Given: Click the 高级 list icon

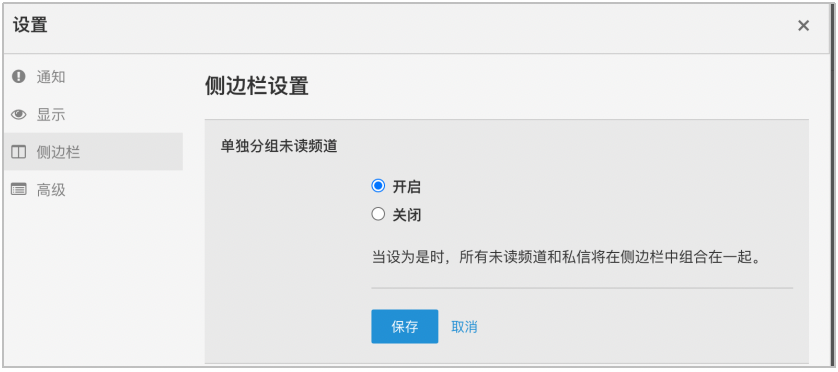Looking at the screenshot, I should click(19, 190).
